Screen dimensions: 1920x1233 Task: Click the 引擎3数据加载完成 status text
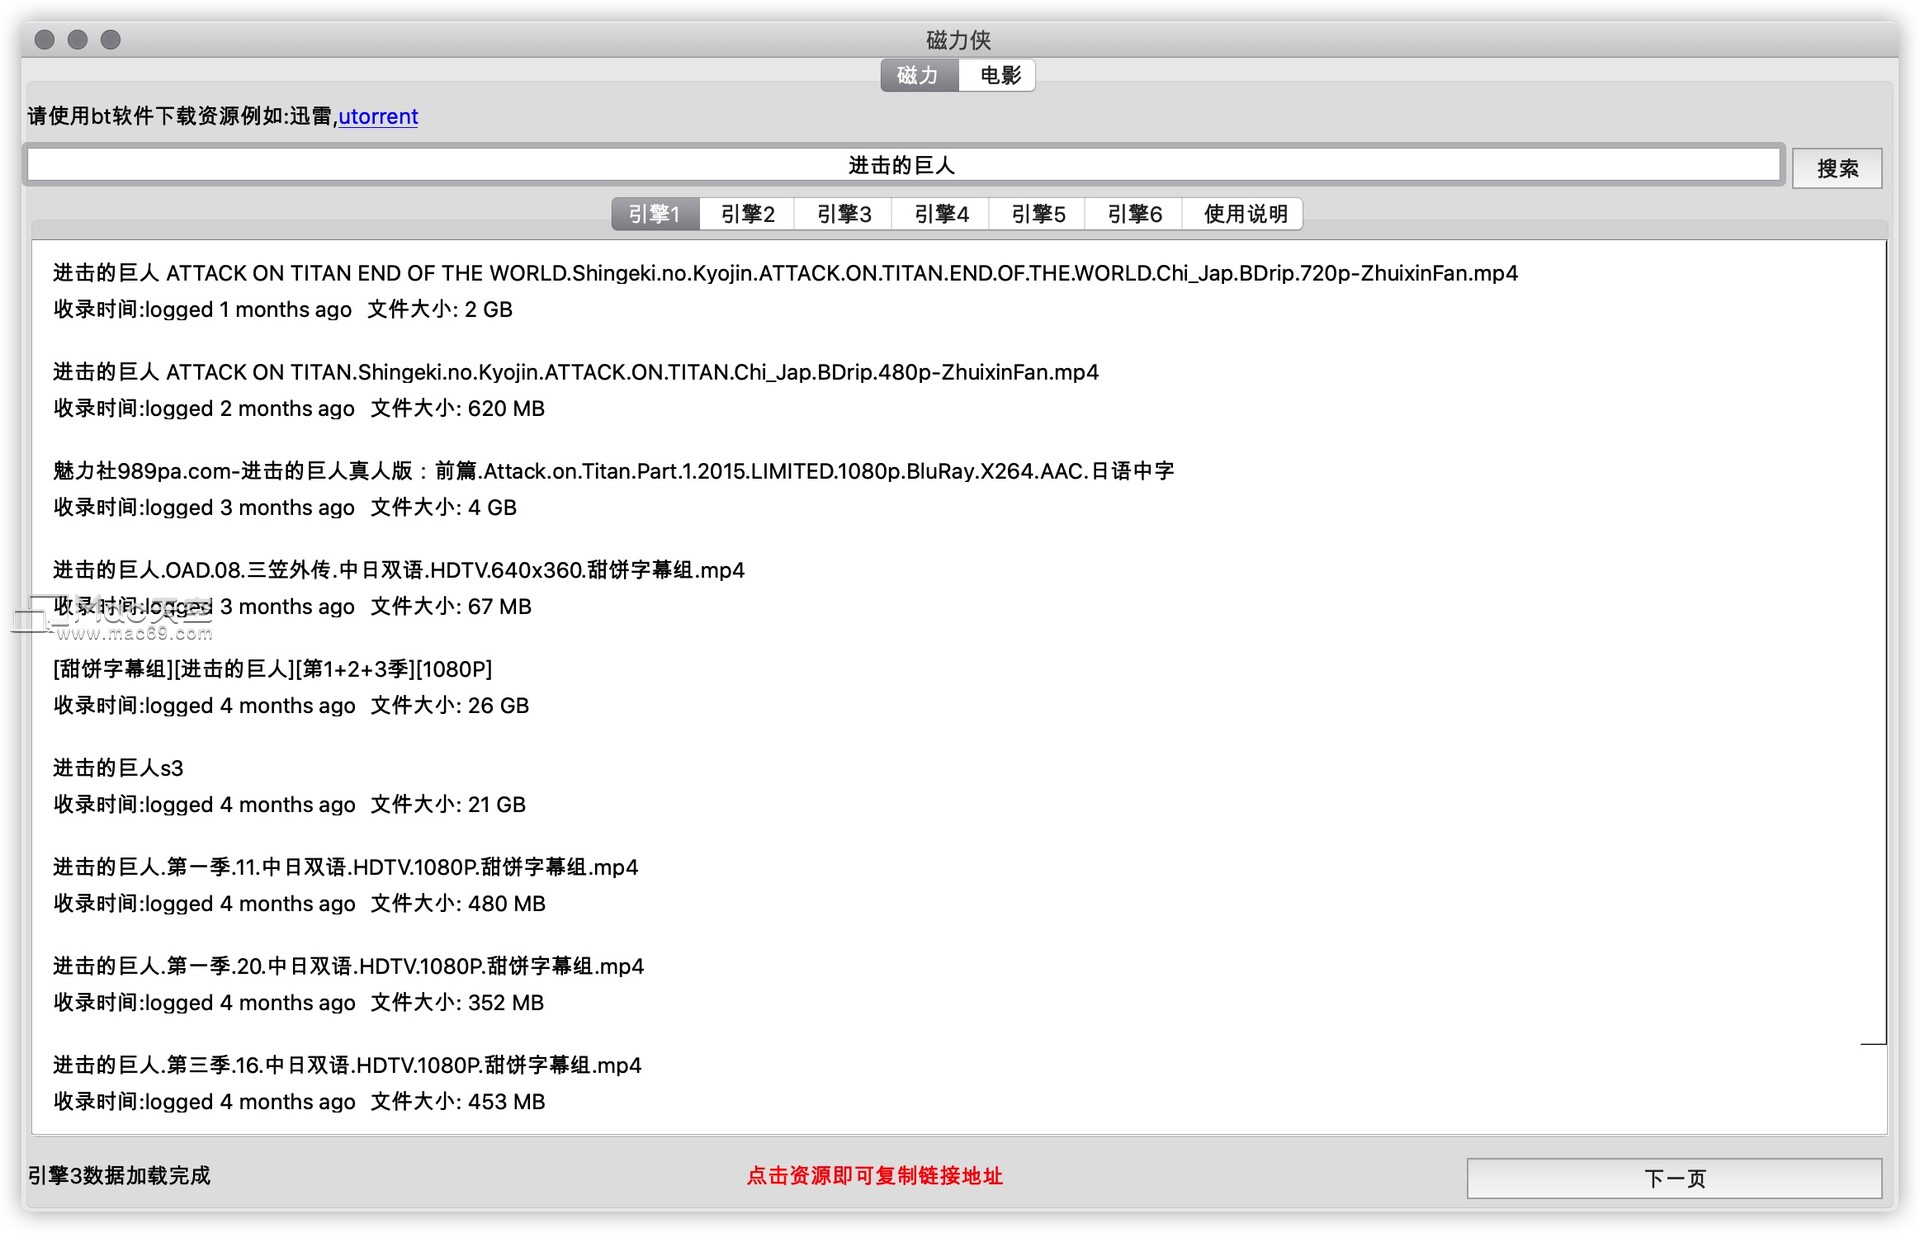[x=119, y=1176]
